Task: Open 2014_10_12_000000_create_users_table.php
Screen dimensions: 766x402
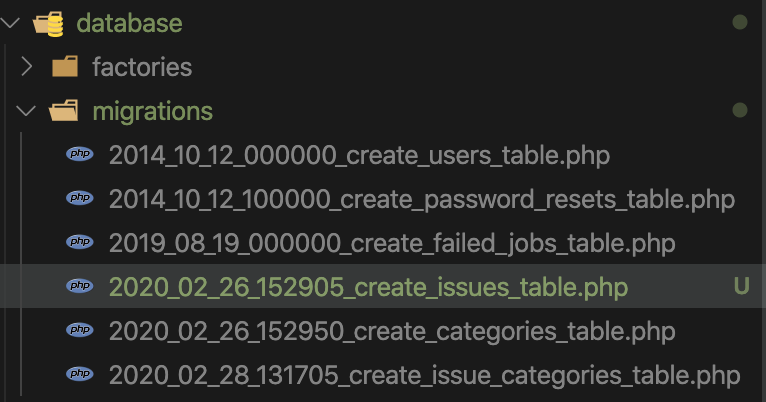Action: (x=359, y=155)
